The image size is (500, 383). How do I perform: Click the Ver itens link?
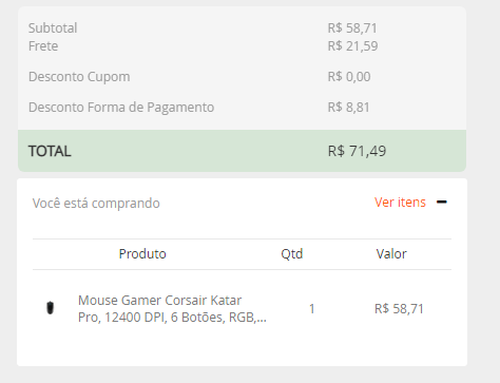point(400,202)
